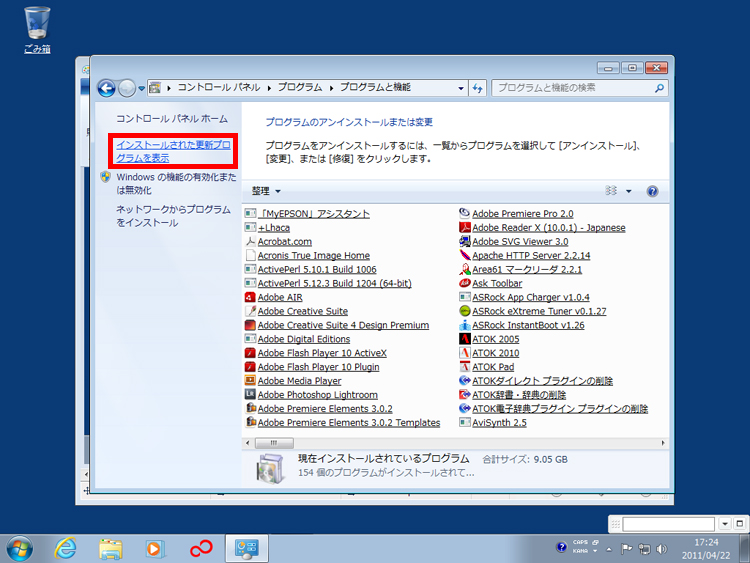
Task: Click the blue help icon
Action: pos(652,191)
